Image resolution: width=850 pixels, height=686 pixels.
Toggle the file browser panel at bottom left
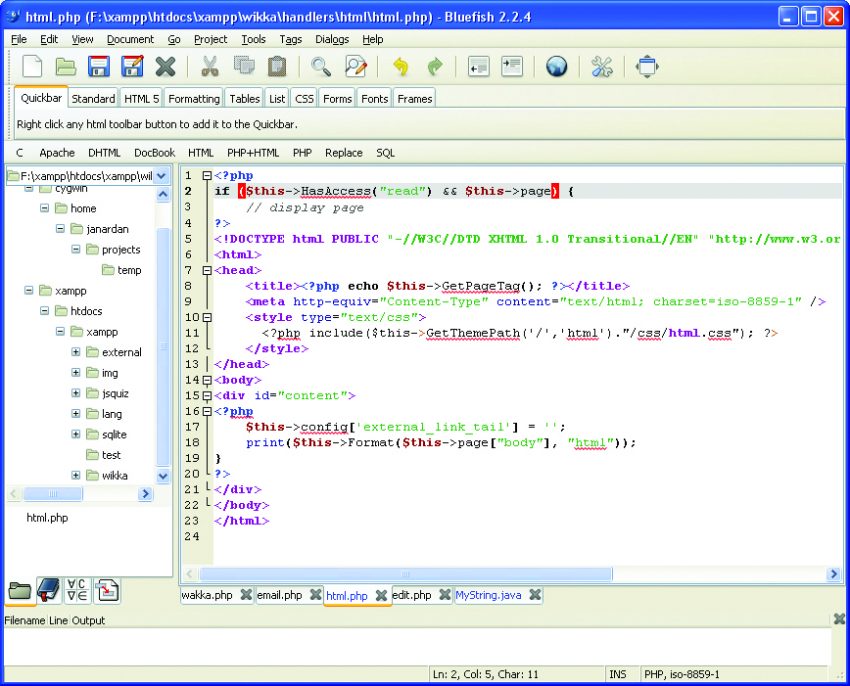click(19, 592)
